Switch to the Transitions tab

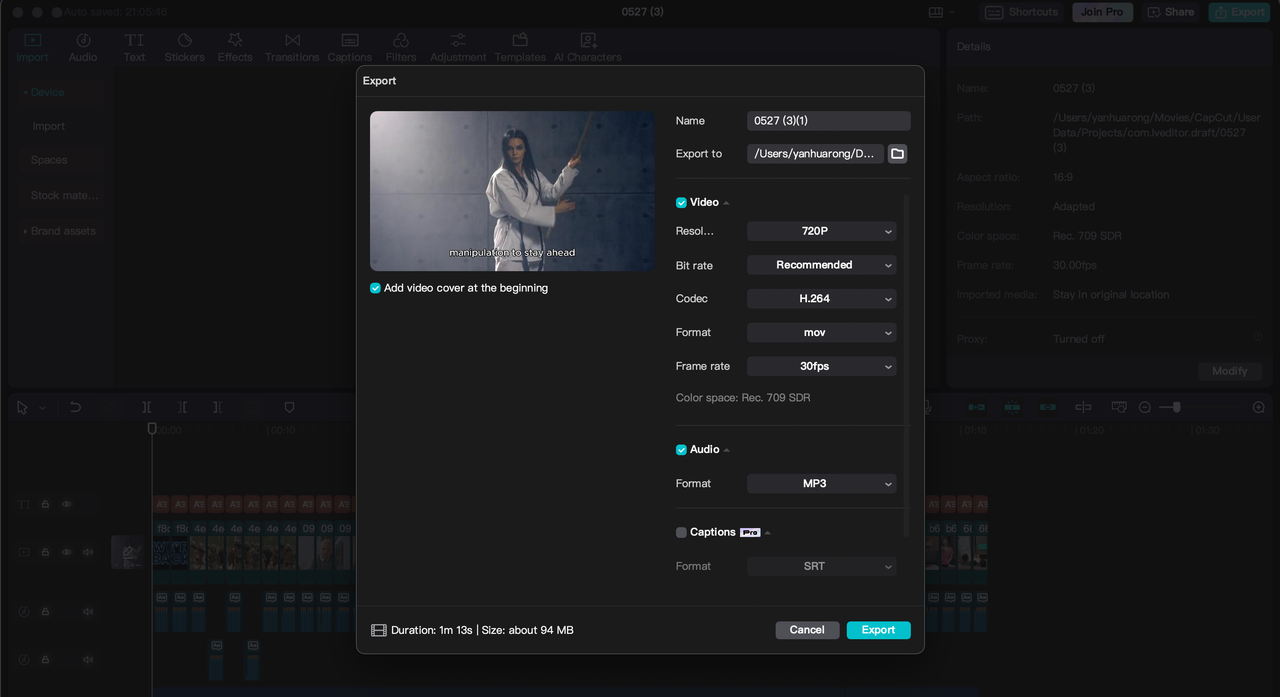(292, 47)
